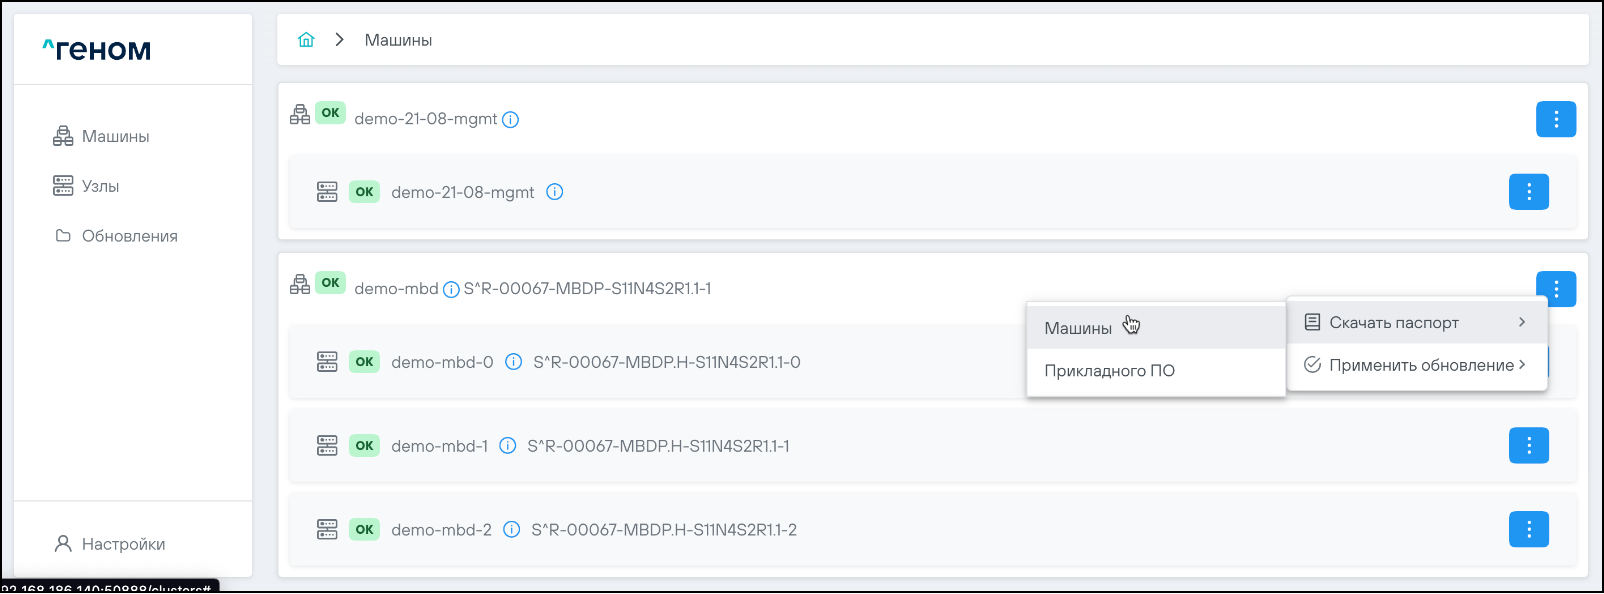
Task: Go to Узлы in the sidebar
Action: point(100,186)
